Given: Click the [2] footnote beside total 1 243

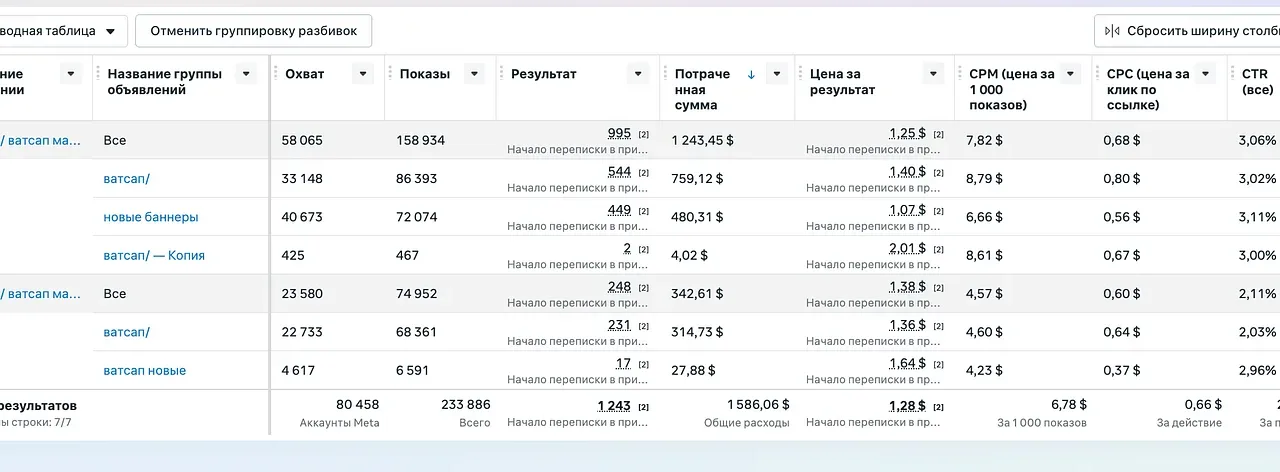Looking at the screenshot, I should point(644,407).
